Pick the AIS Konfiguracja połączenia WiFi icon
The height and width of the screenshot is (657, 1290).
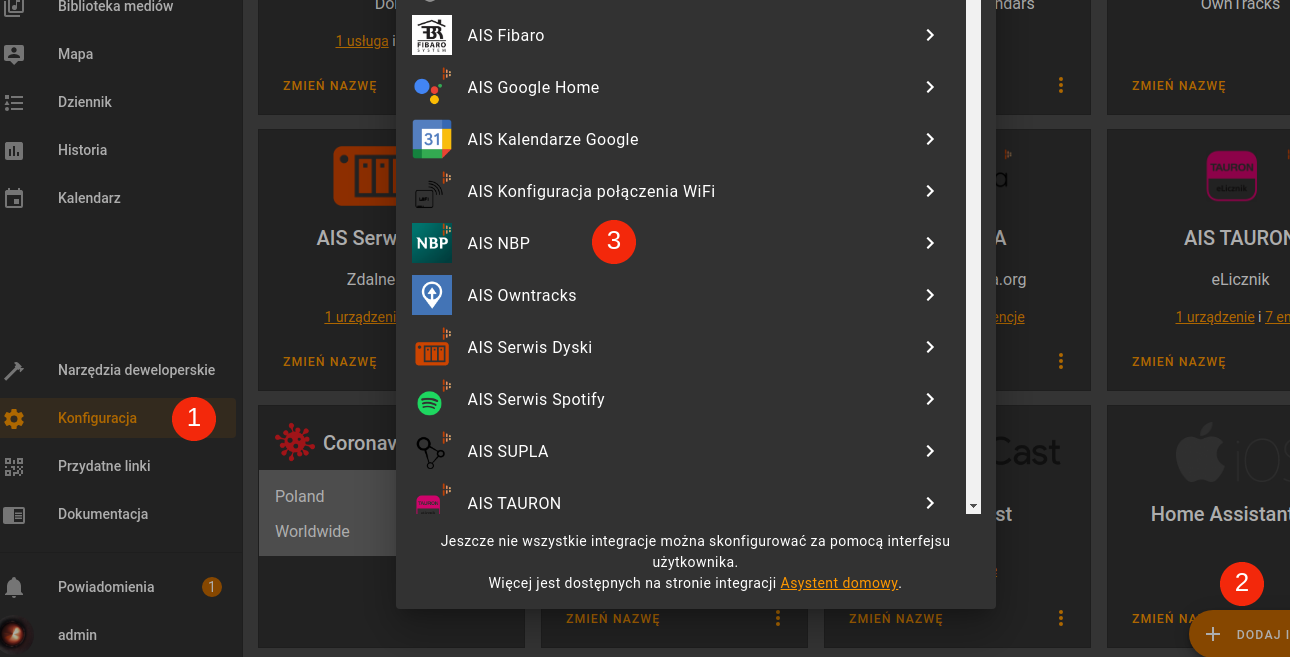click(x=432, y=191)
